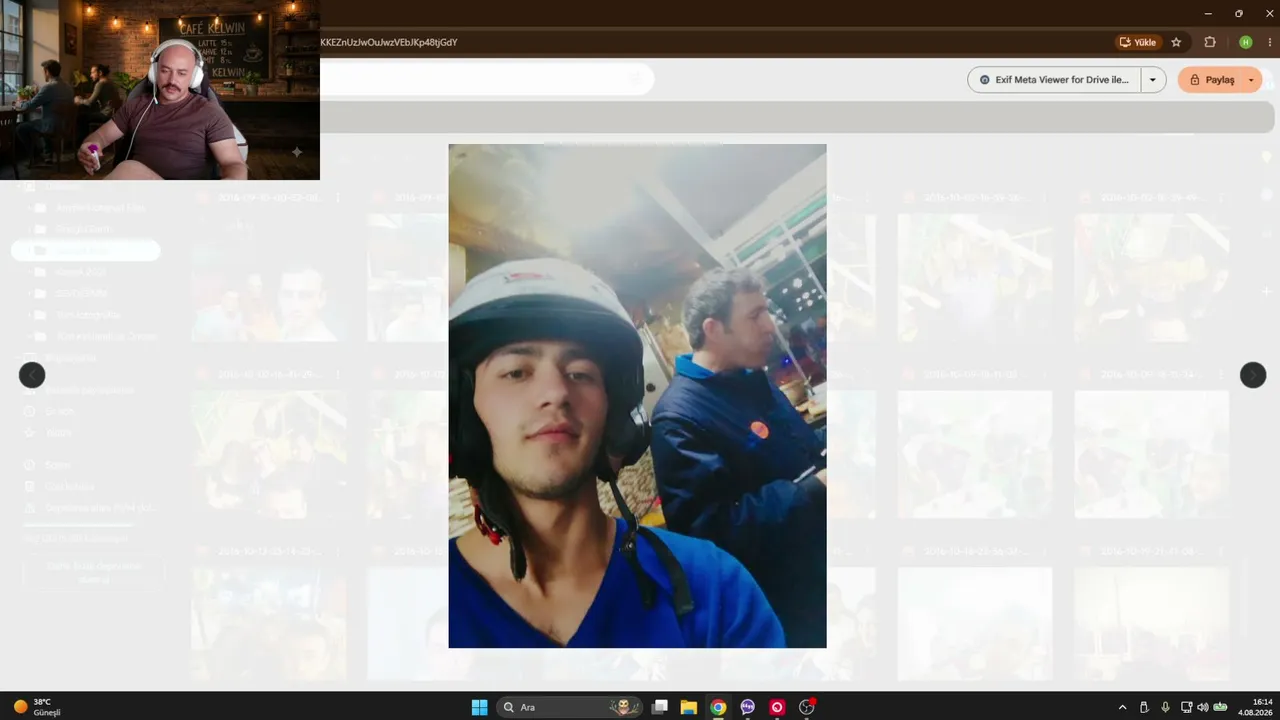Image resolution: width=1280 pixels, height=720 pixels.
Task: Click the Yükle install button in address bar
Action: point(1138,42)
